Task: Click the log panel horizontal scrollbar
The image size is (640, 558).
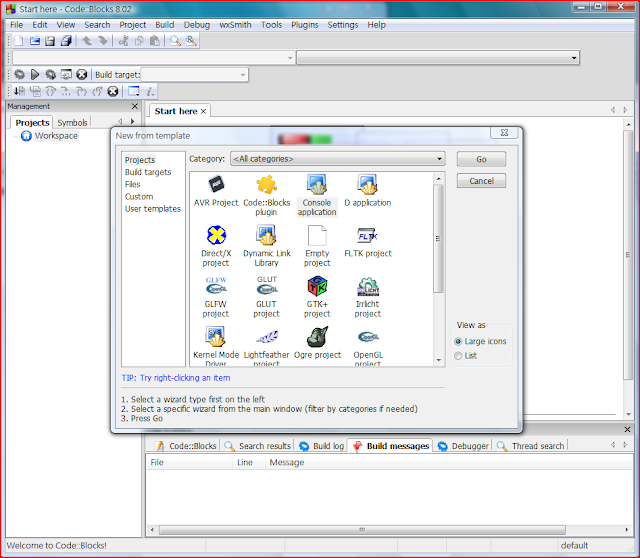Action: pyautogui.click(x=362, y=530)
